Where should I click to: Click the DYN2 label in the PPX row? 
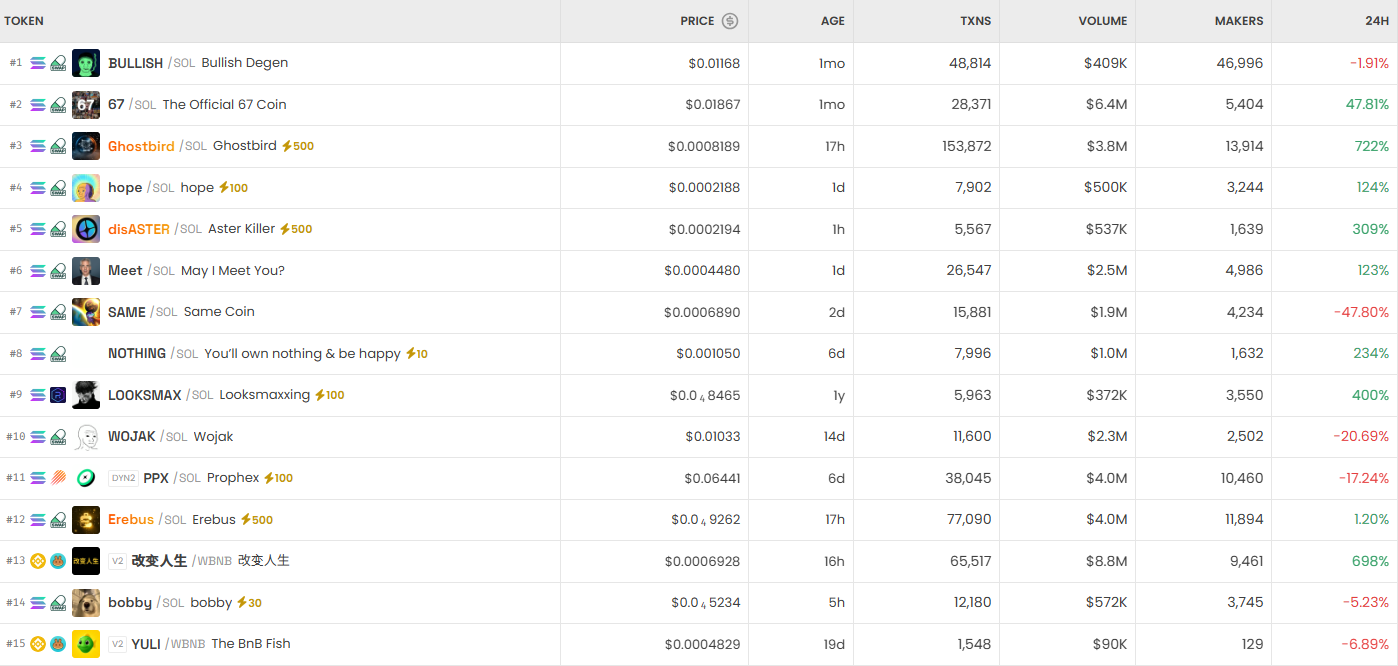[x=122, y=478]
